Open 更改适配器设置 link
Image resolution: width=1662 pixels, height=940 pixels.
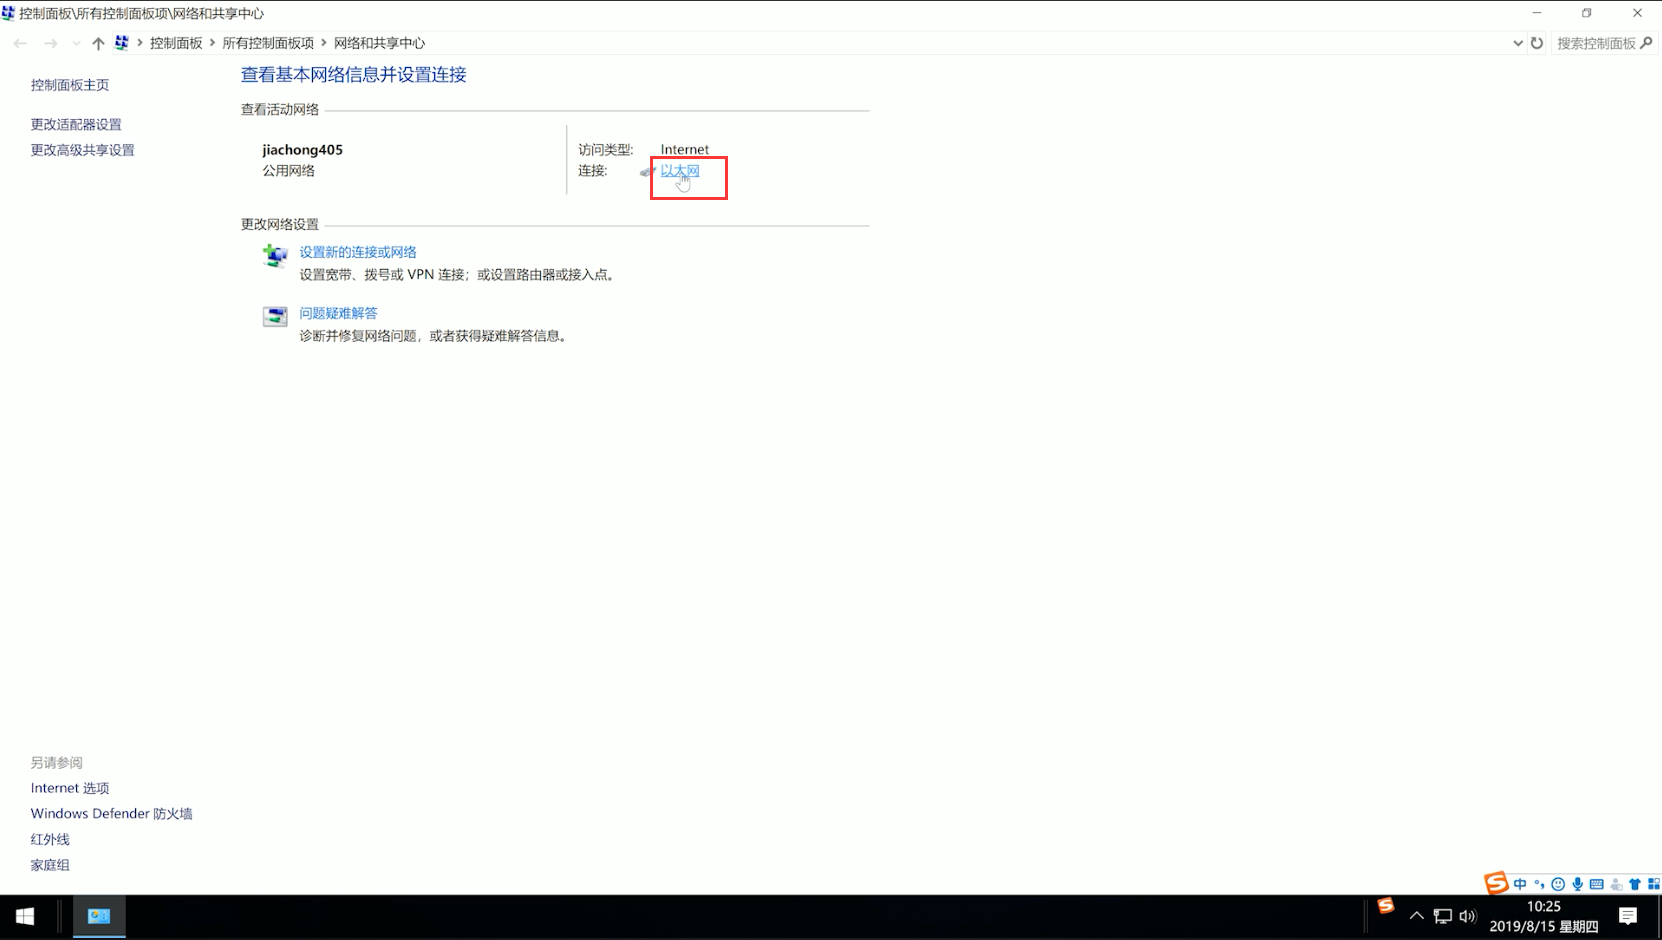pos(76,124)
